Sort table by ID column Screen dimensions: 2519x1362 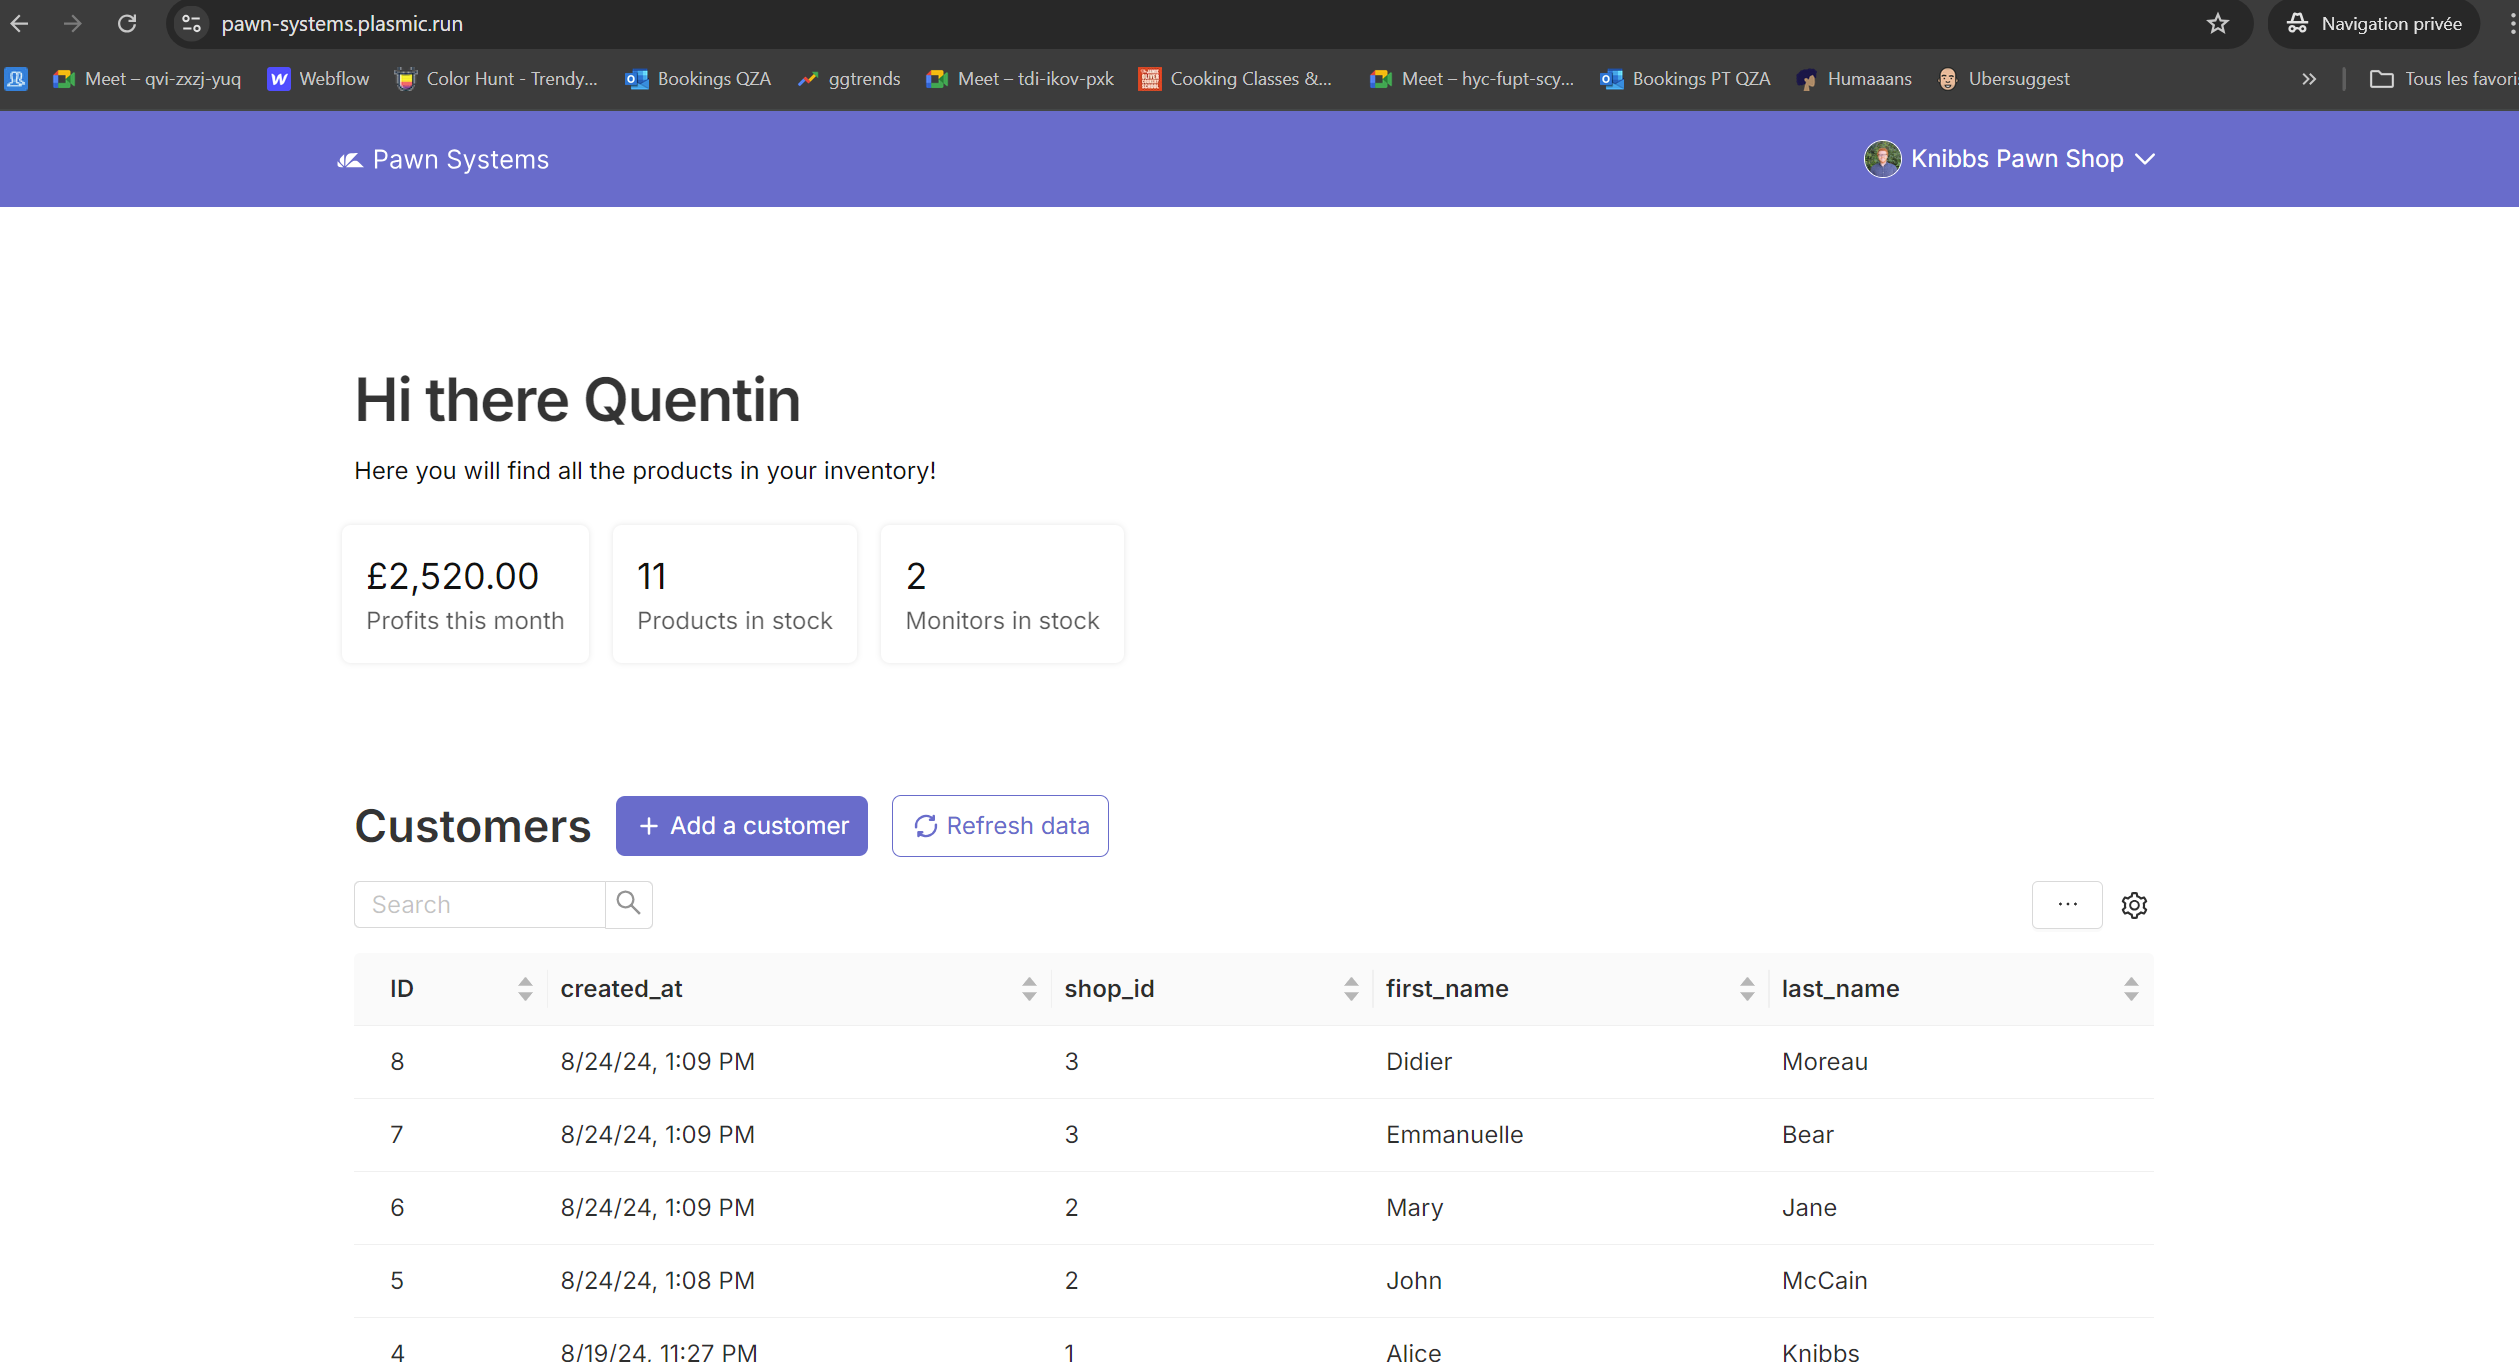(525, 989)
